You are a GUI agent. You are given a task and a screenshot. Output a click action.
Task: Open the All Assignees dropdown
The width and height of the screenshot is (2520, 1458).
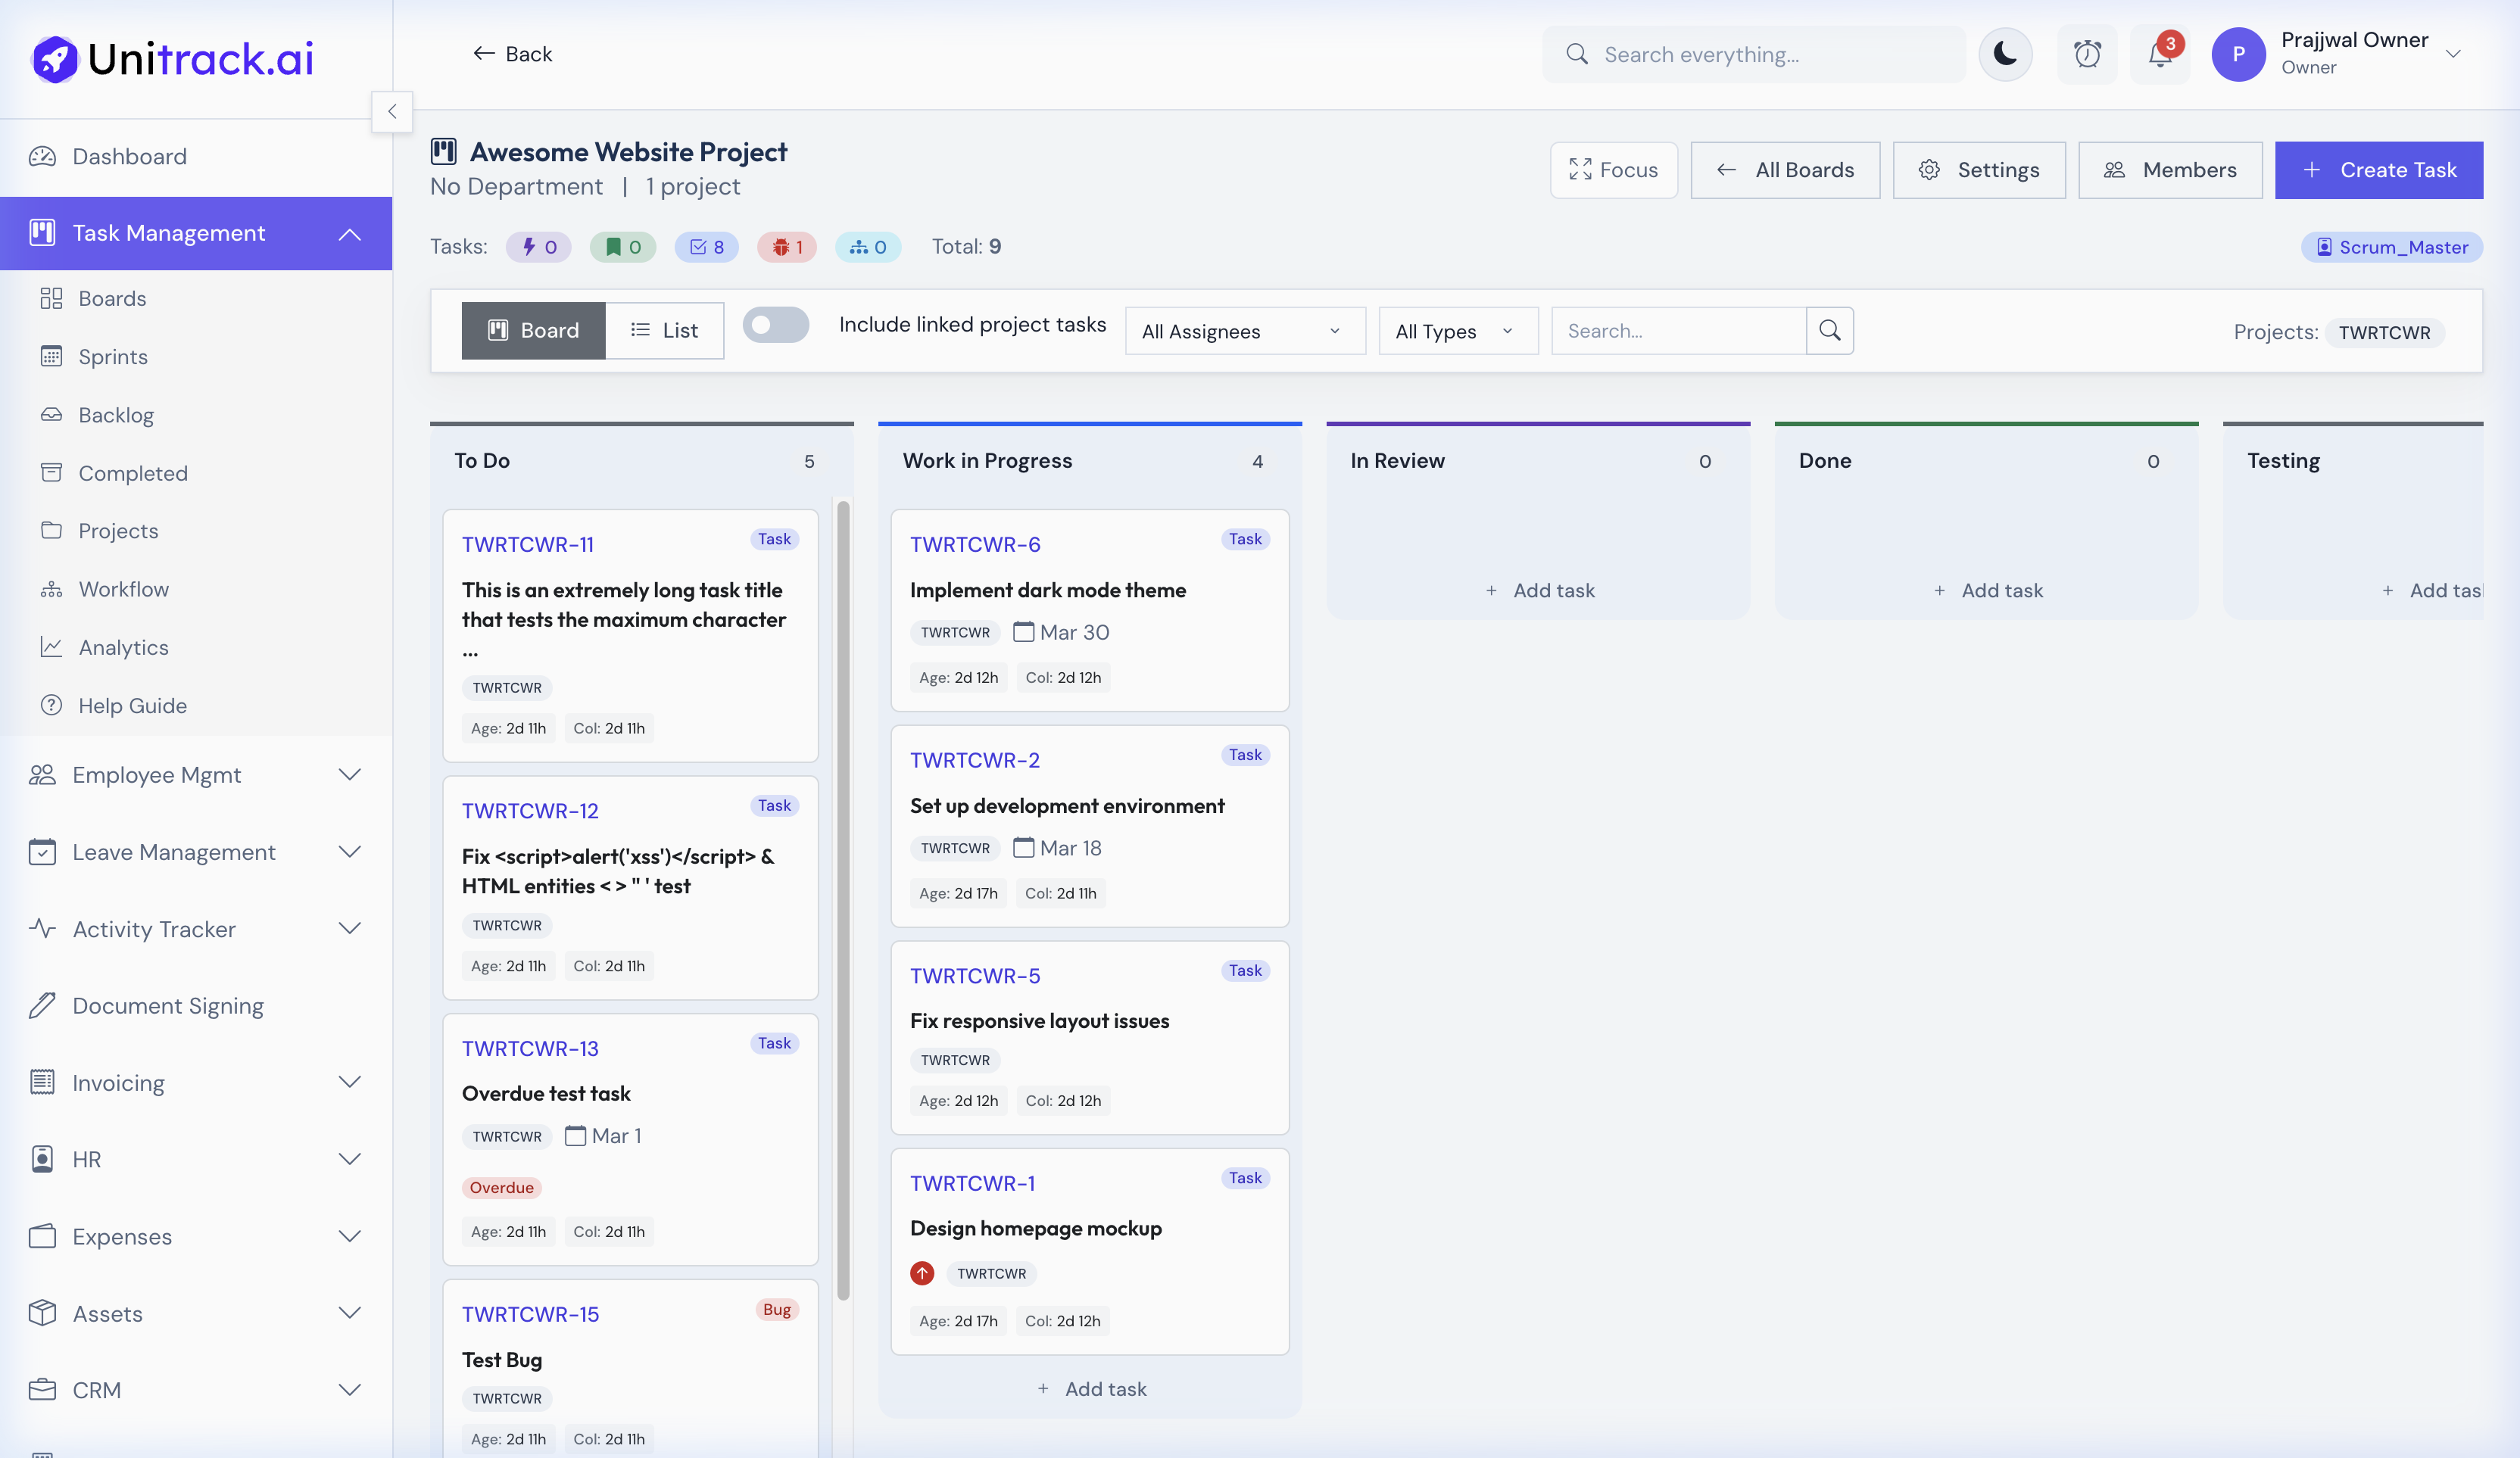[1244, 330]
